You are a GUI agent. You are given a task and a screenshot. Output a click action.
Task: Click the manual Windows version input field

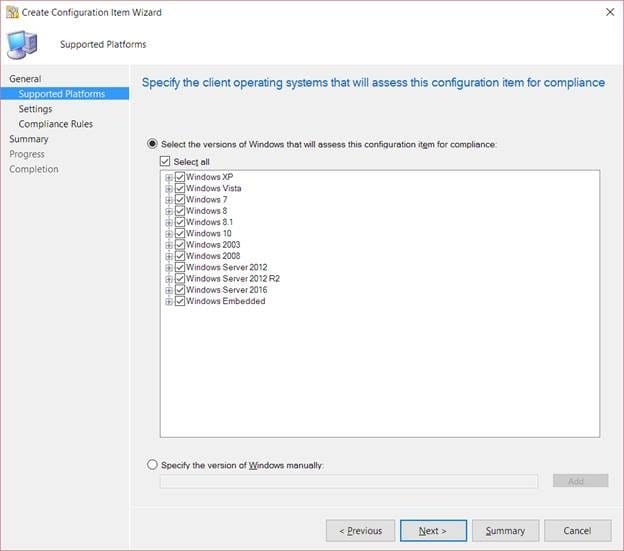349,481
